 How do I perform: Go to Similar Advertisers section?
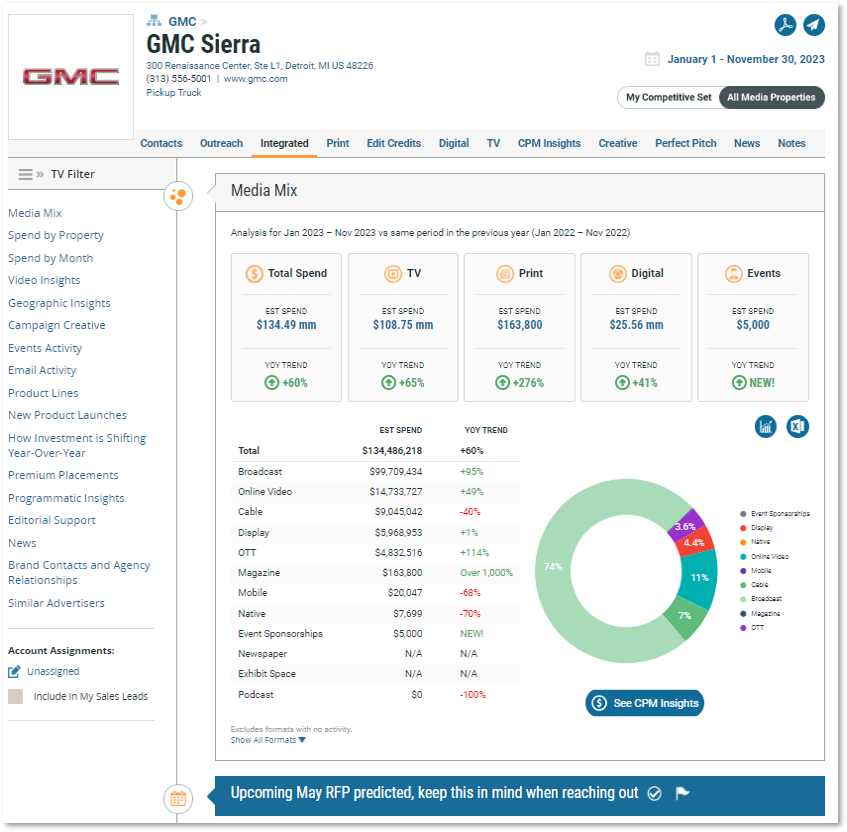56,603
